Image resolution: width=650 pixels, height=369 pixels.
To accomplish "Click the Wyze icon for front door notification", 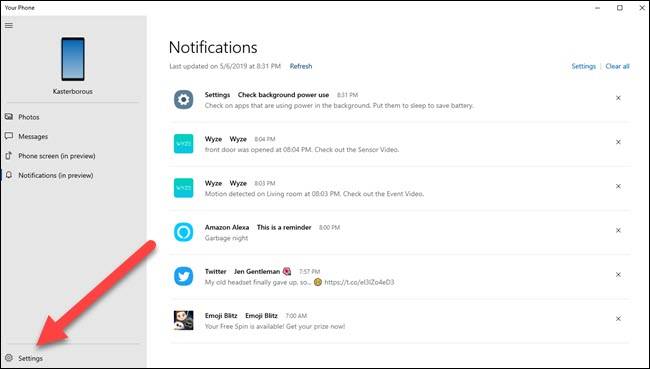I will tap(184, 144).
